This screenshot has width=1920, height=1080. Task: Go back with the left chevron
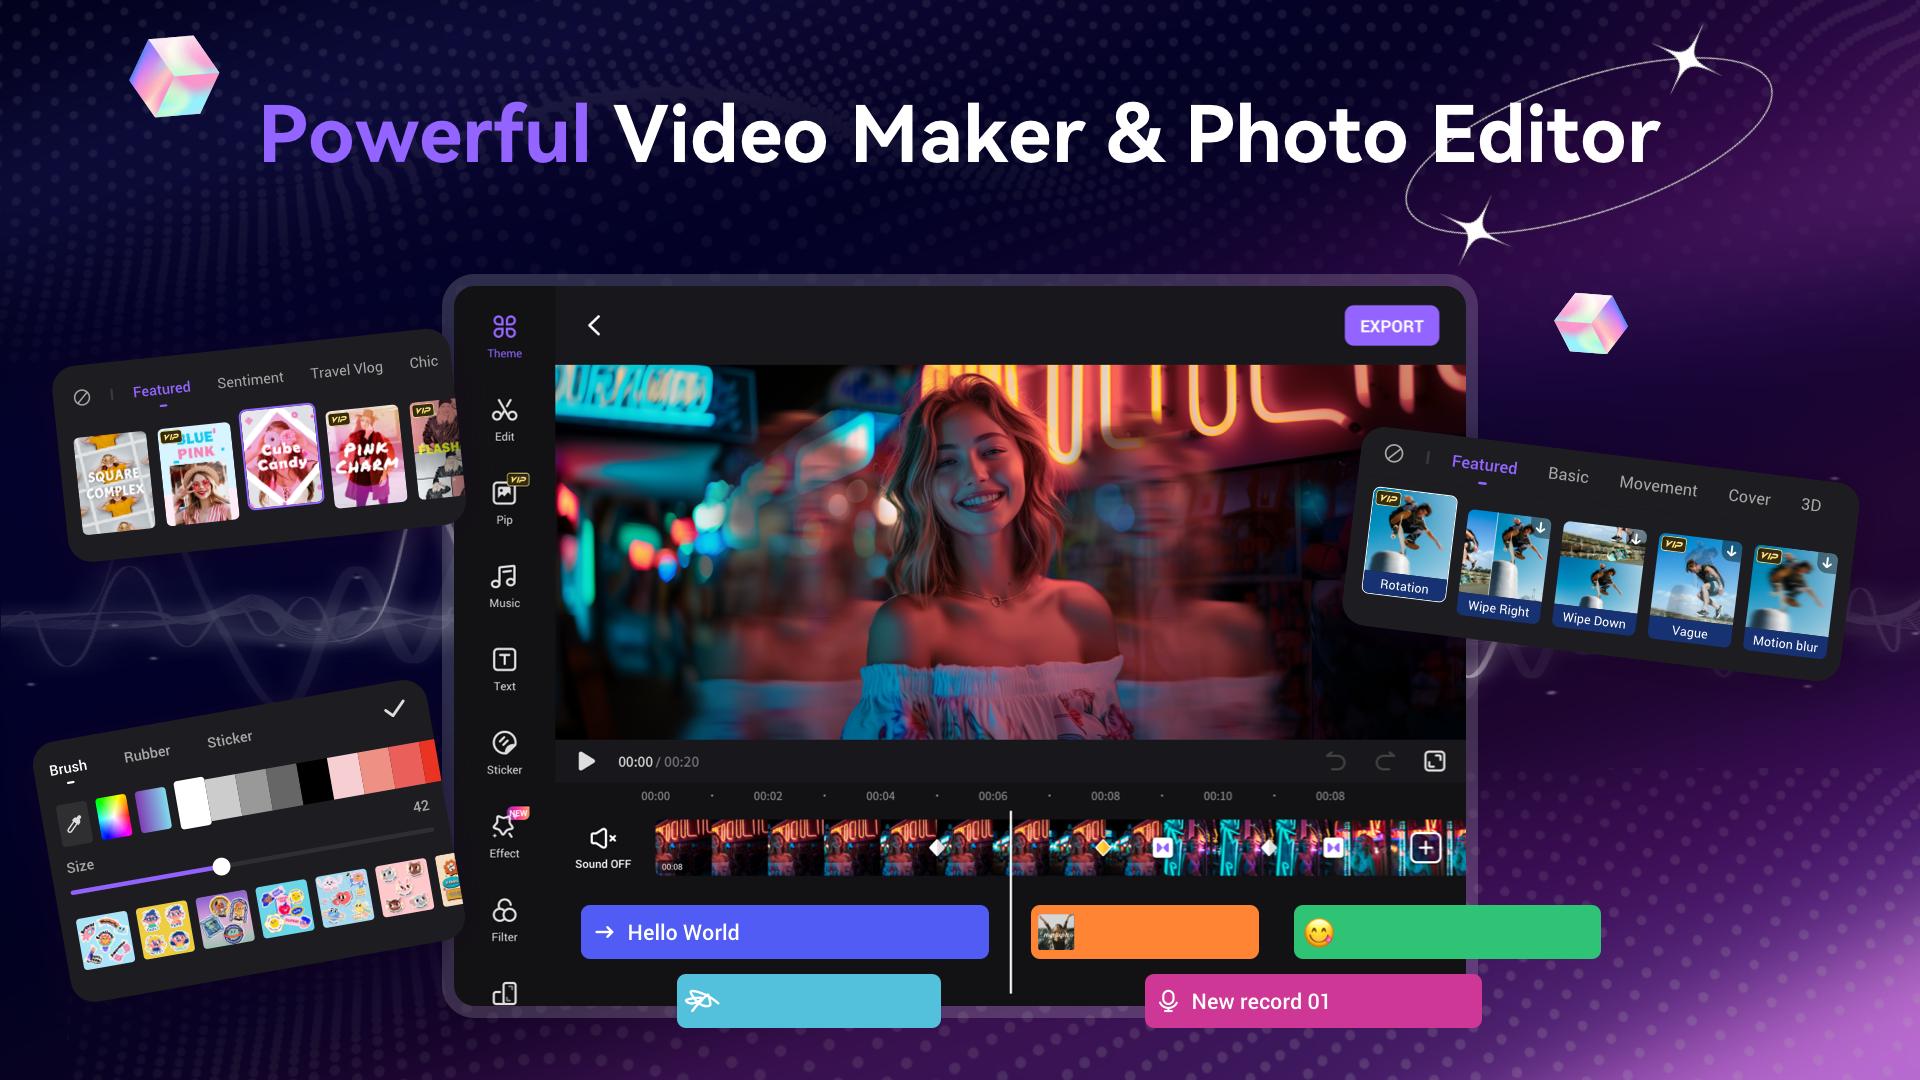[594, 325]
